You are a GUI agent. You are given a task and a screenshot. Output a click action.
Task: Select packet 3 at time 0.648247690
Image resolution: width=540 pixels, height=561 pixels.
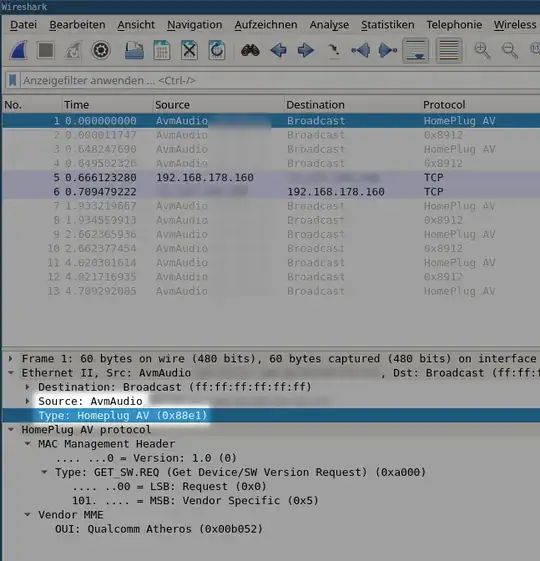[x=271, y=149]
